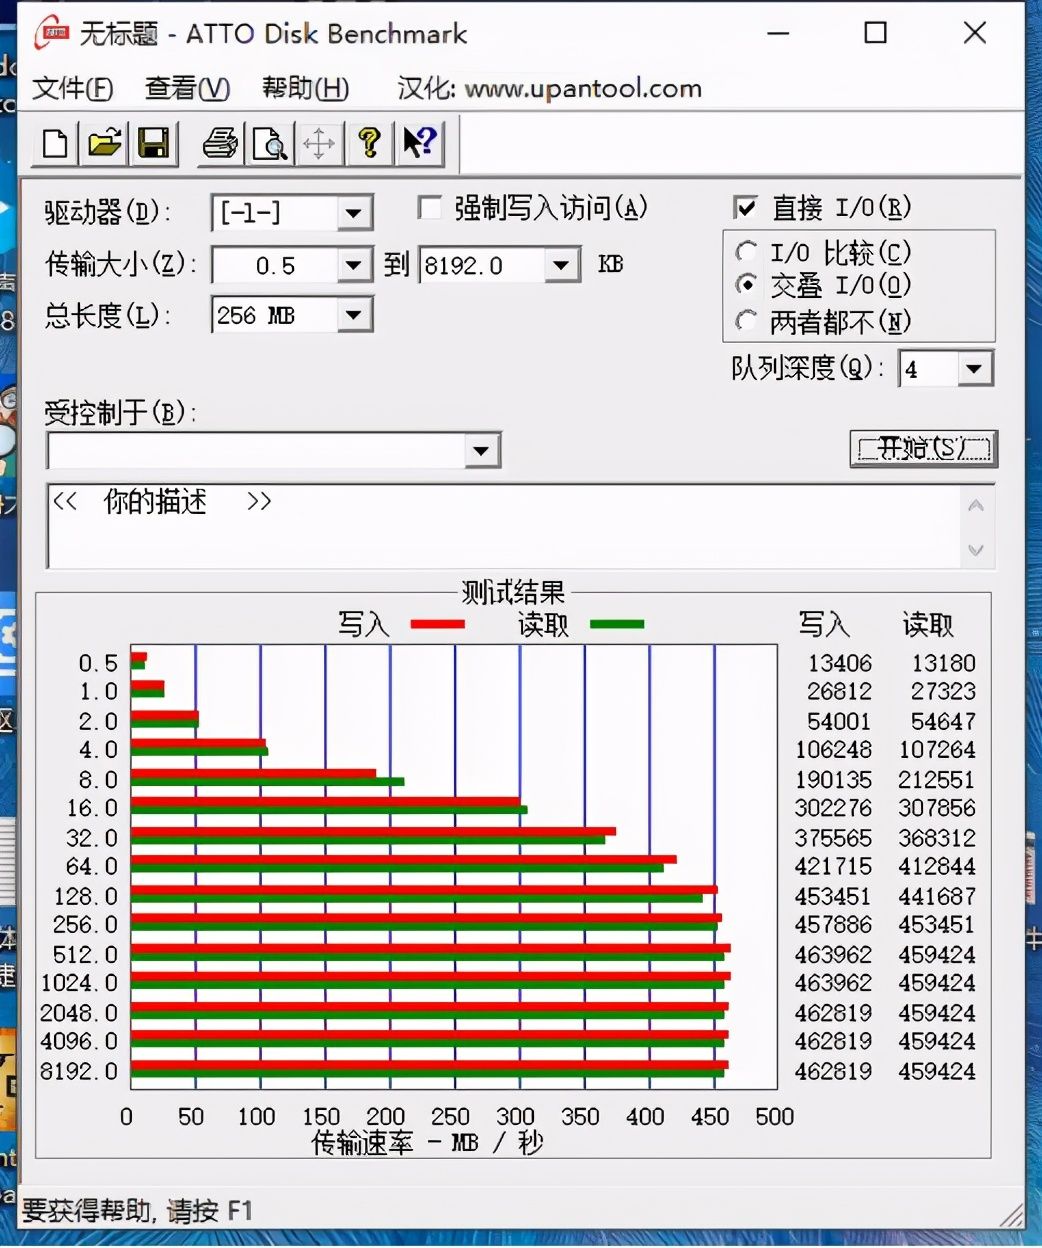Click the write value 457886
Image resolution: width=1042 pixels, height=1248 pixels.
[x=834, y=925]
